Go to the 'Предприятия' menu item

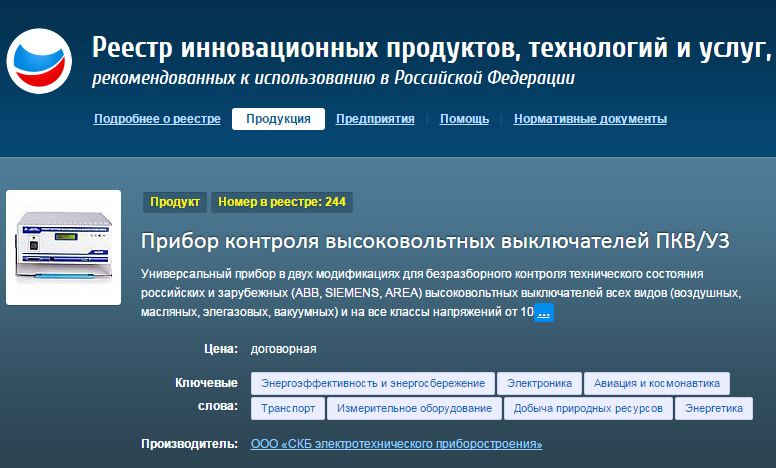[x=375, y=119]
